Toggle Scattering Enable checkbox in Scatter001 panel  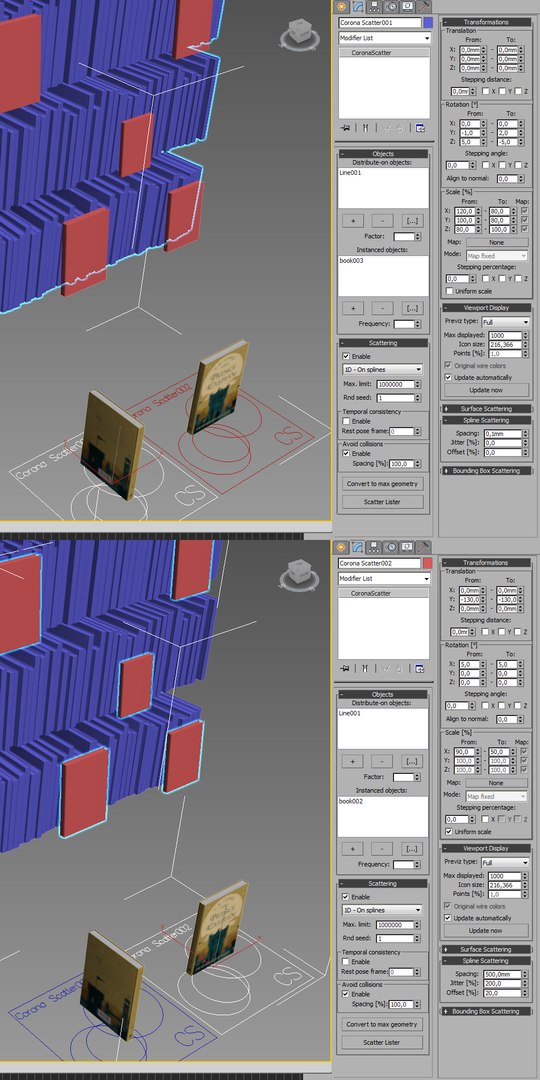[346, 357]
